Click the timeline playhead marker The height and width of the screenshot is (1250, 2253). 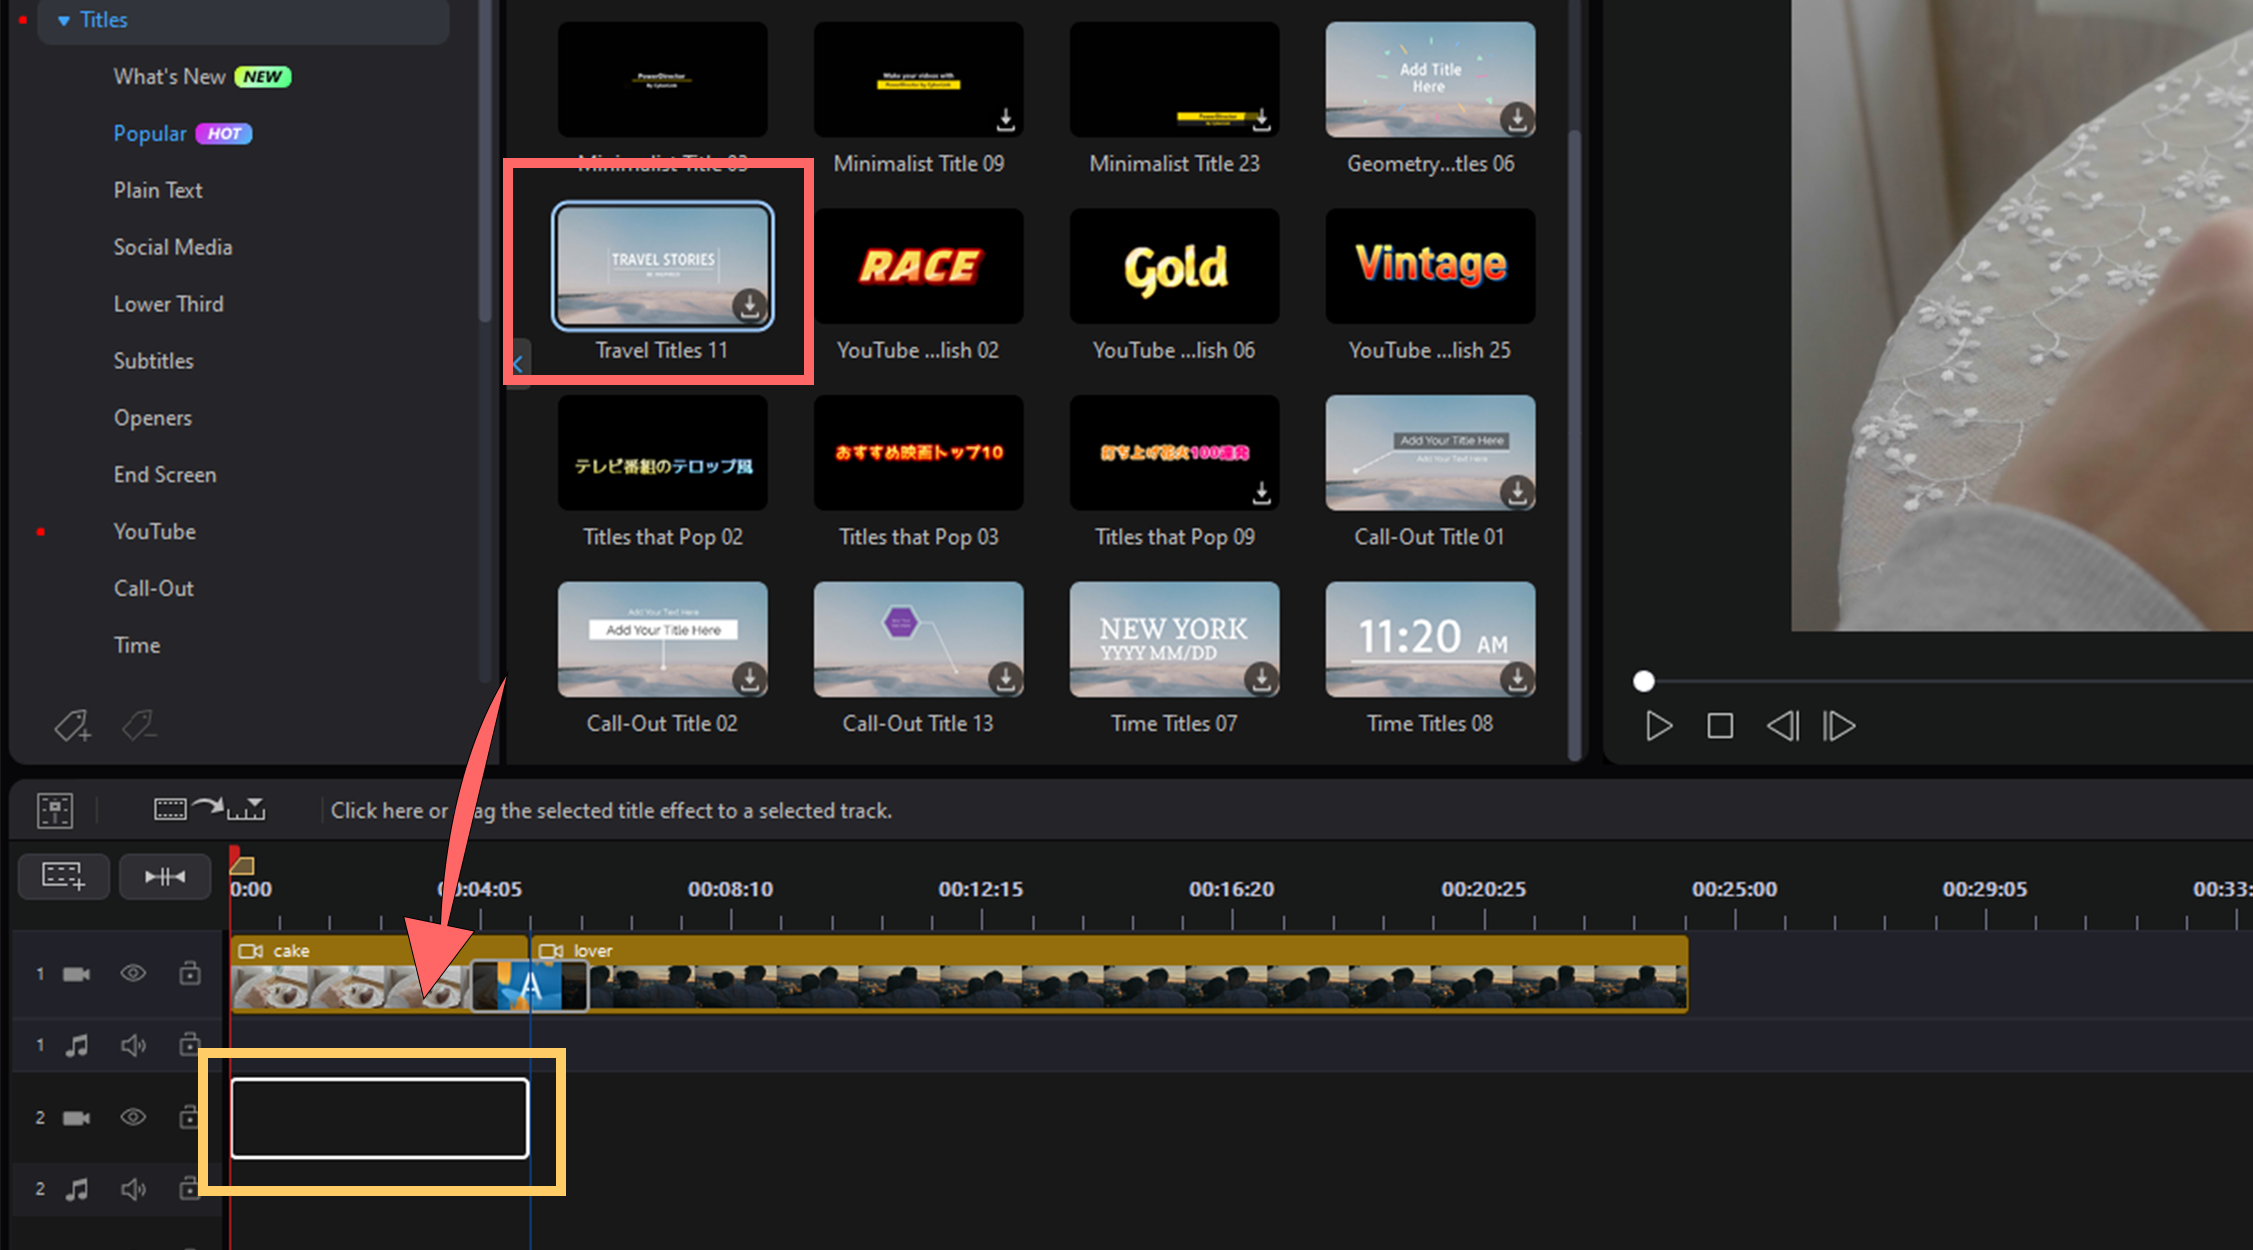(x=242, y=862)
